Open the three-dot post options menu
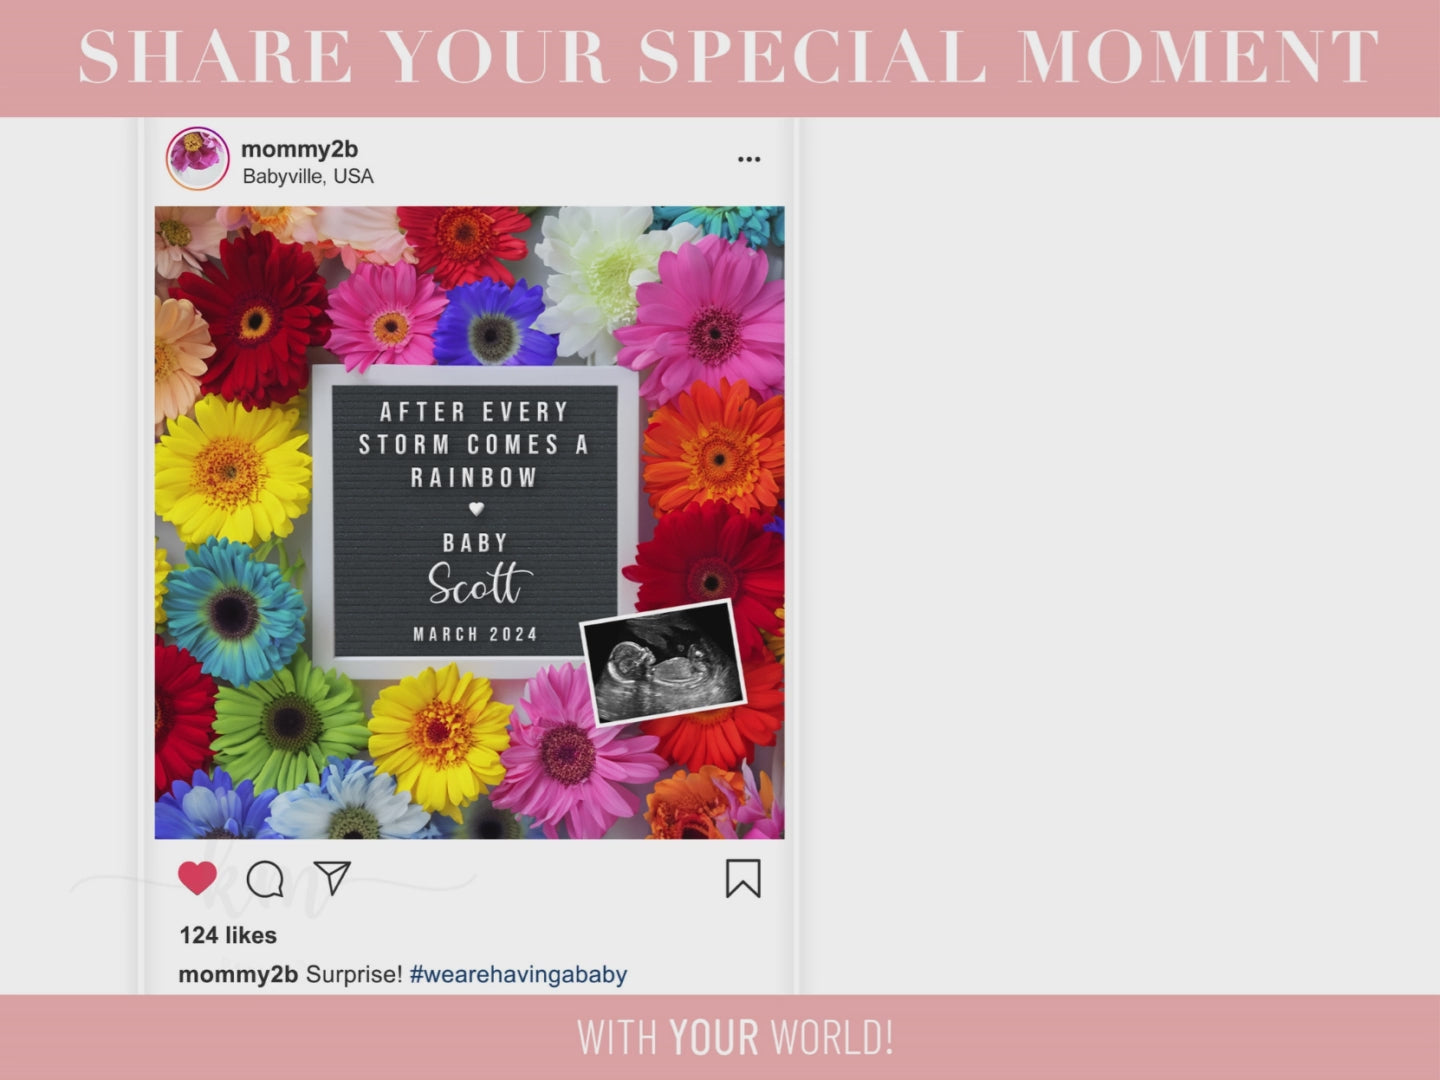The height and width of the screenshot is (1080, 1440). pyautogui.click(x=749, y=160)
